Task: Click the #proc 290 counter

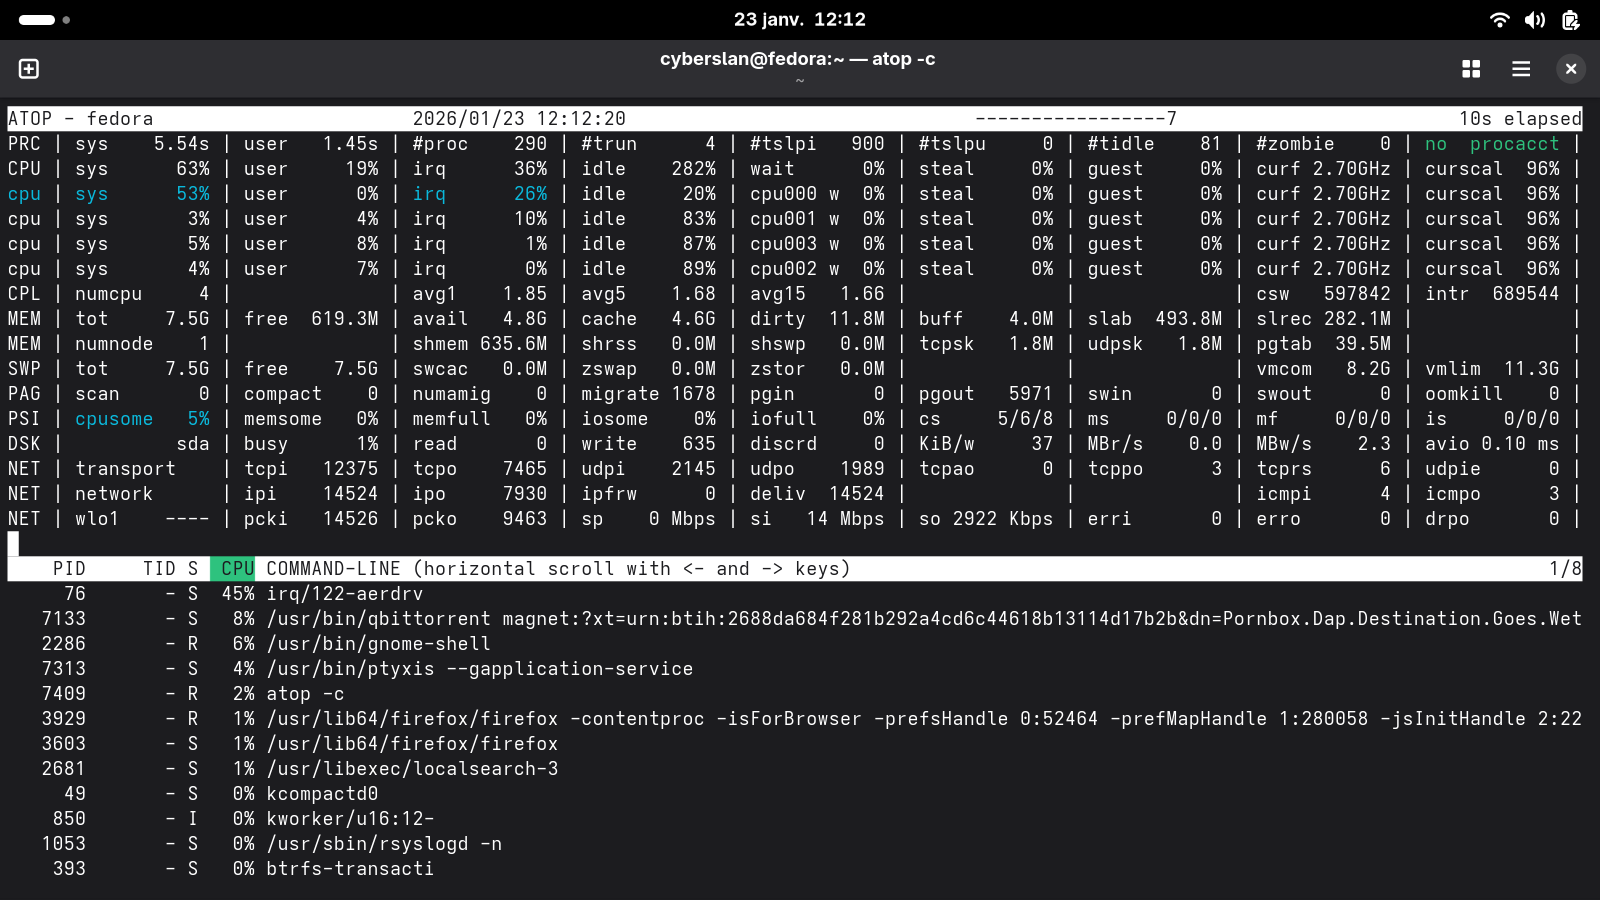Action: click(480, 144)
